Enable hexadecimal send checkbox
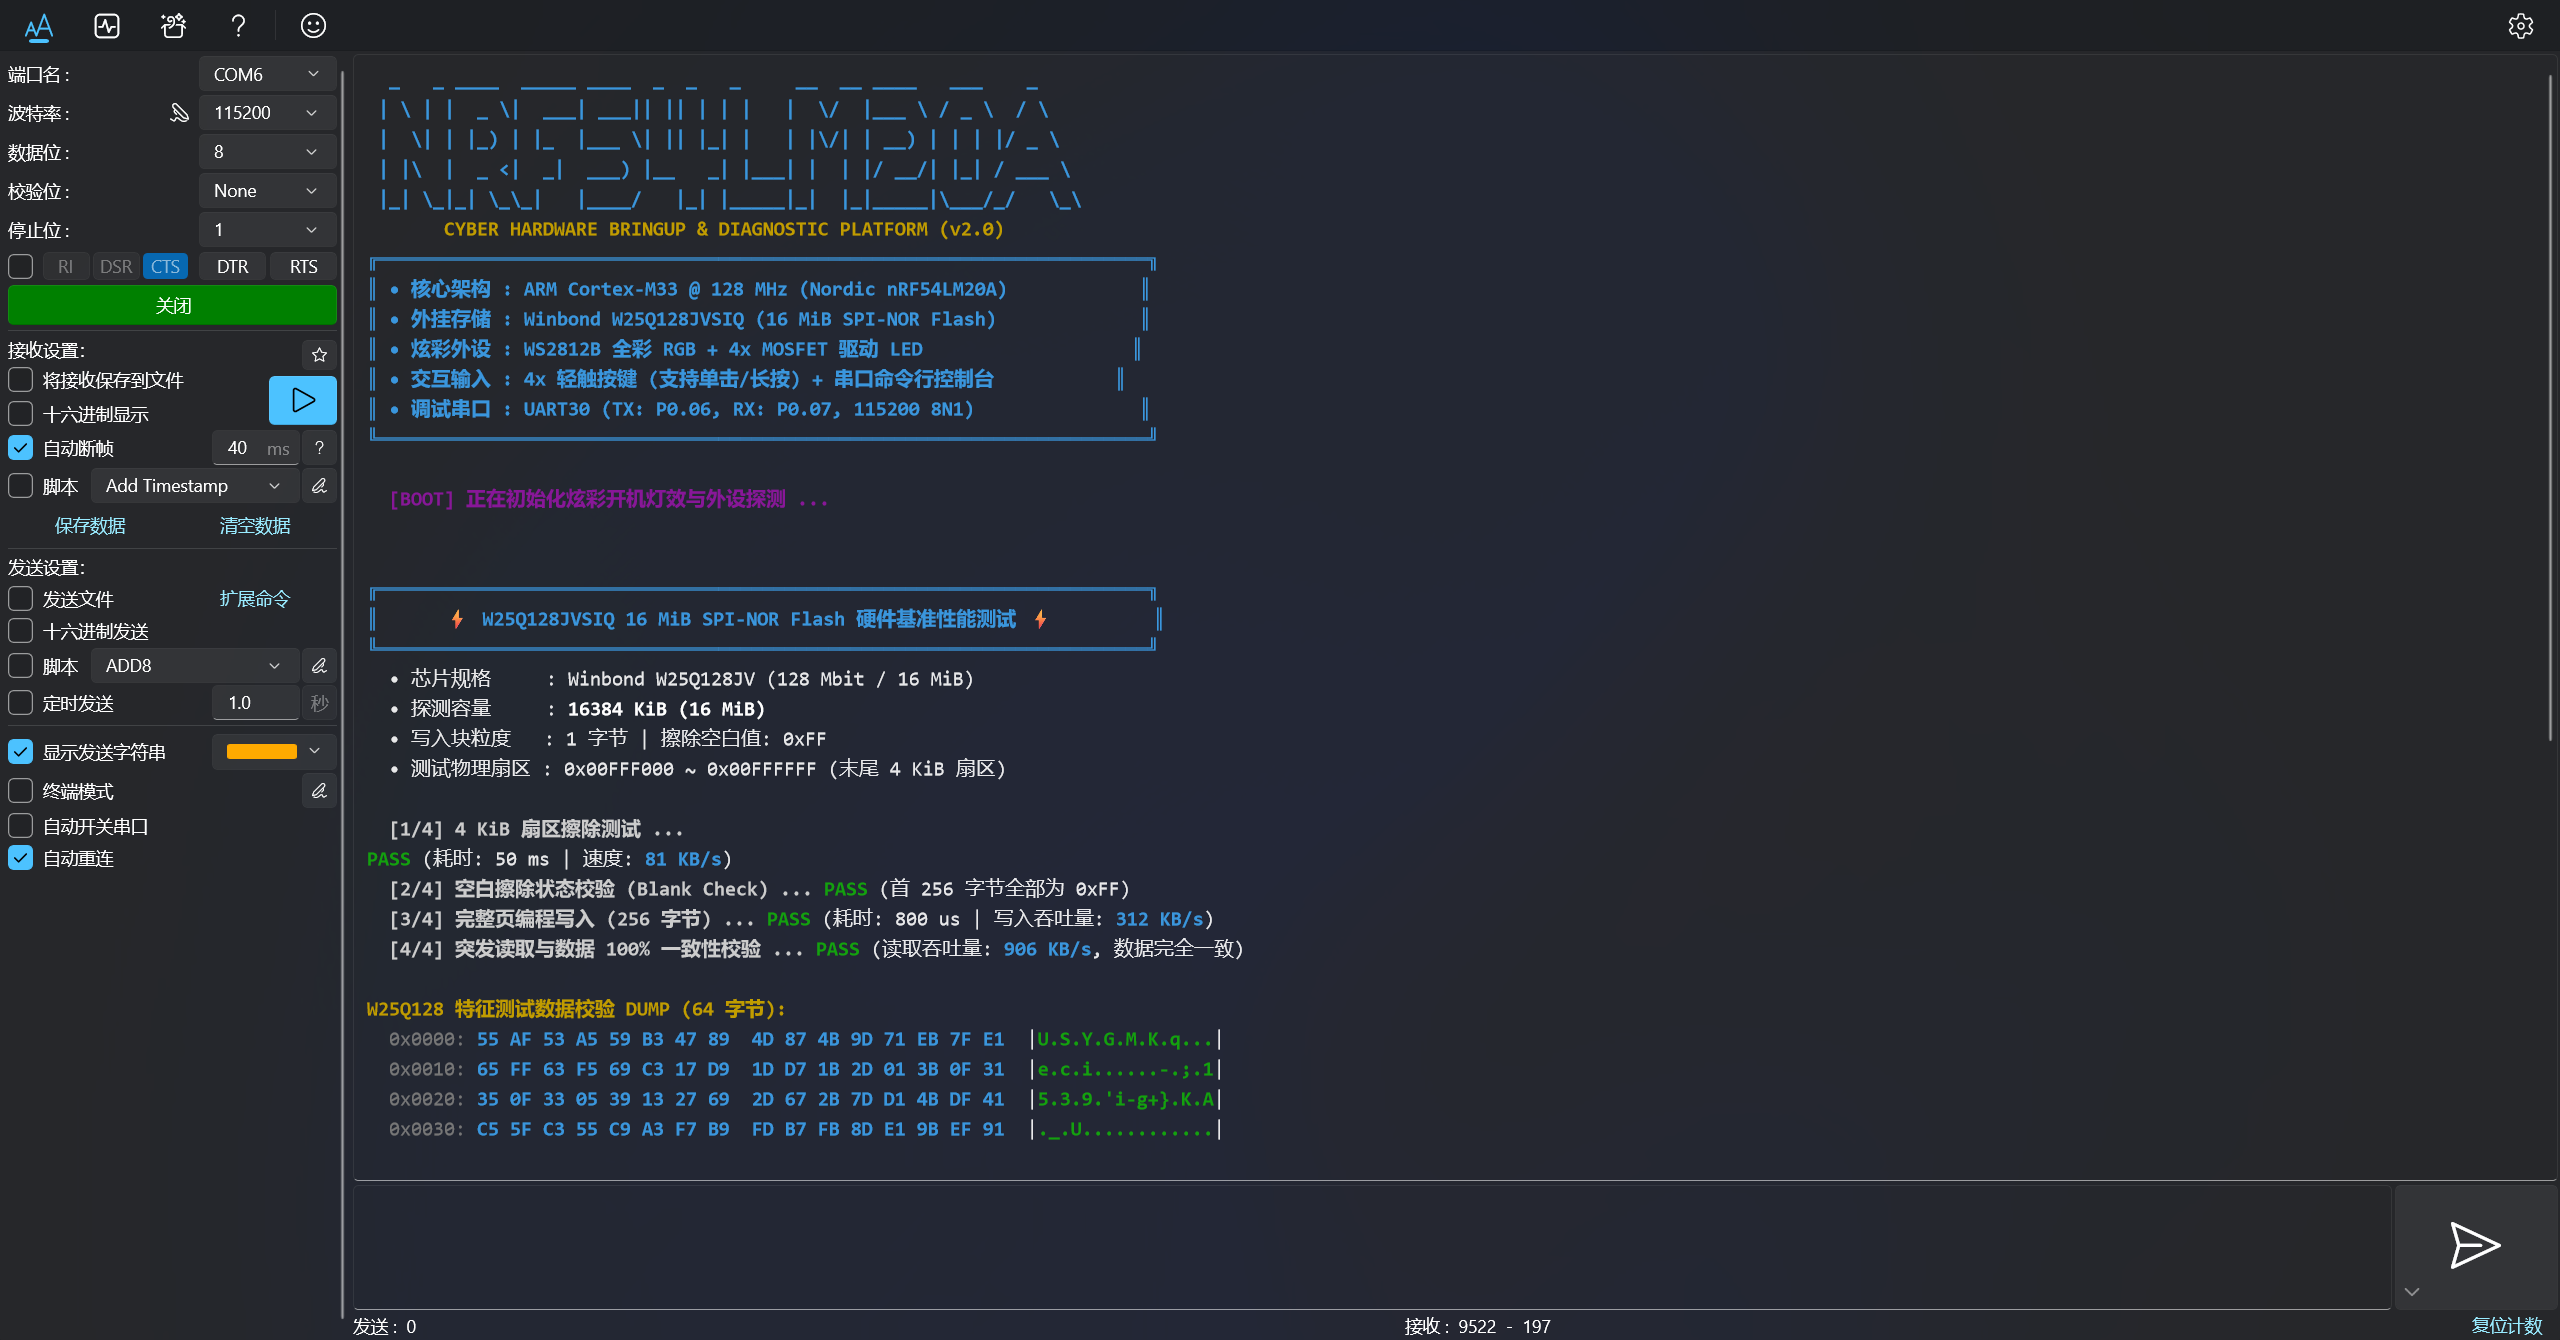The image size is (2560, 1340). coord(21,631)
